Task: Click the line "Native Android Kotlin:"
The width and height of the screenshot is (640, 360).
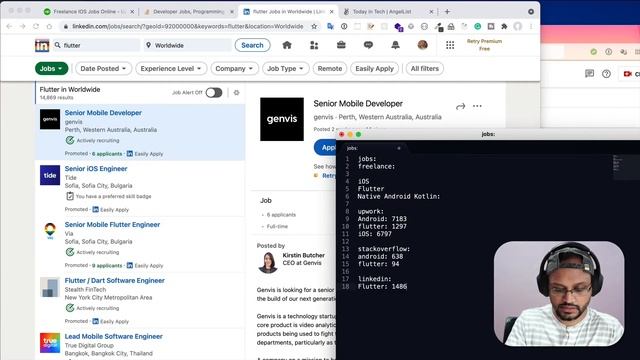Action: click(399, 196)
